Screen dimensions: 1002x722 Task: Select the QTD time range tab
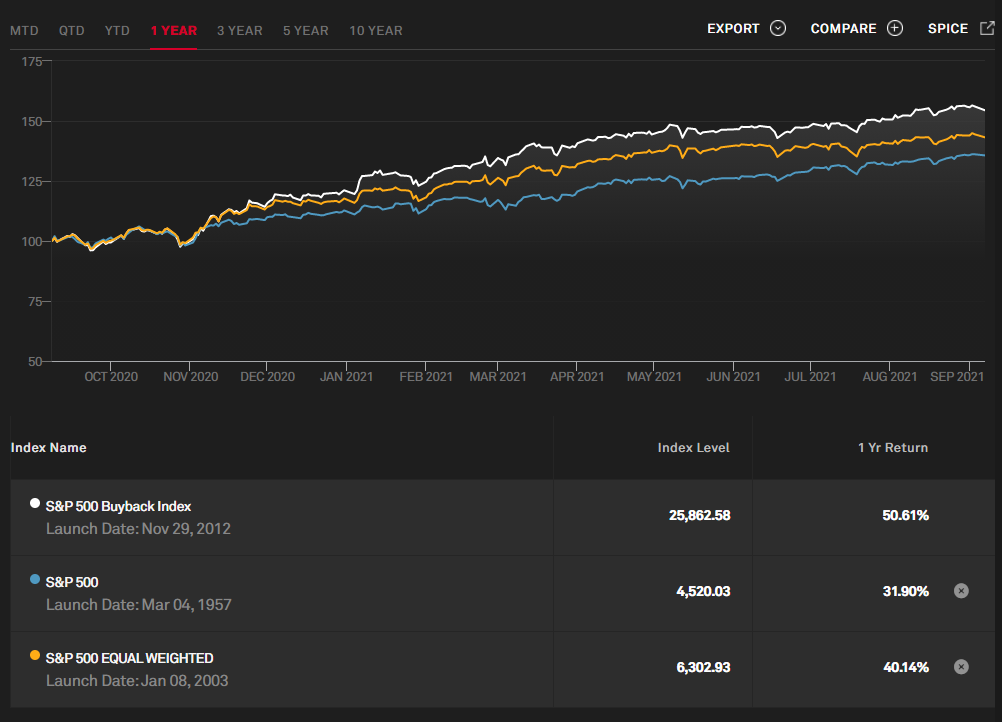72,31
